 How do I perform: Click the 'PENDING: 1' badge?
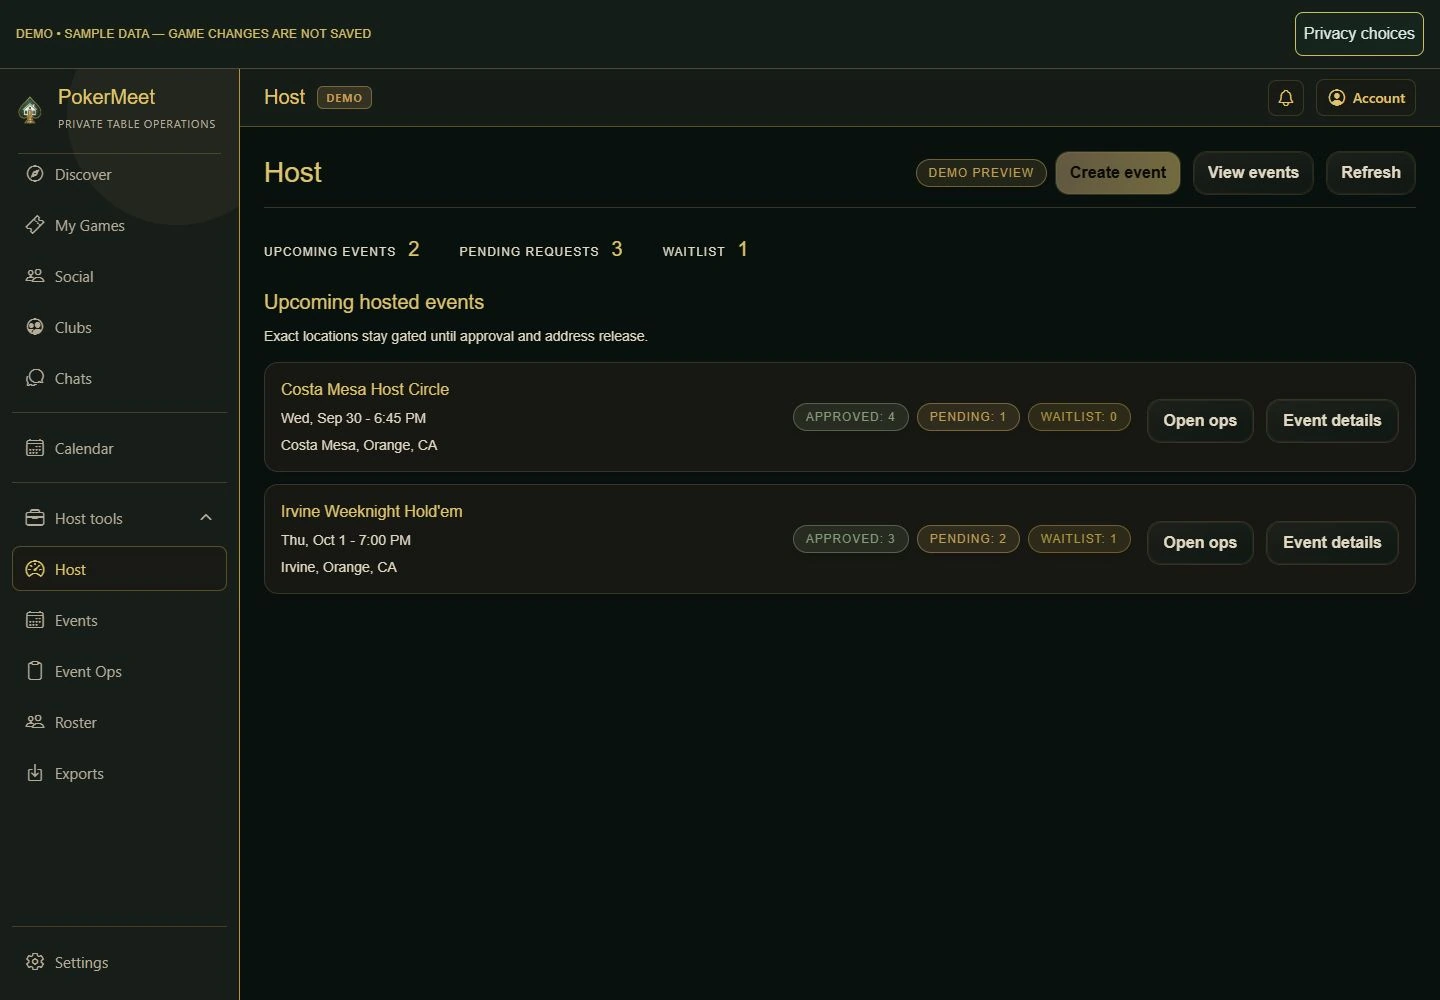point(968,417)
